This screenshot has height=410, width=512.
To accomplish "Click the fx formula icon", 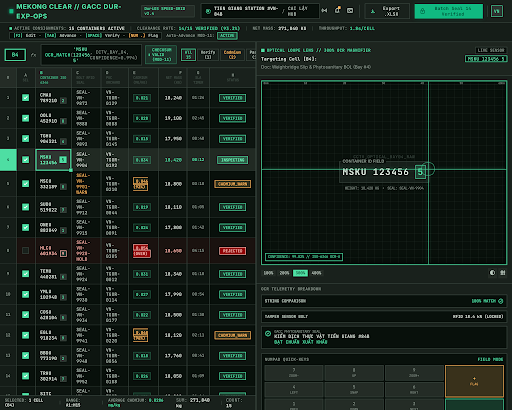I will (33, 55).
